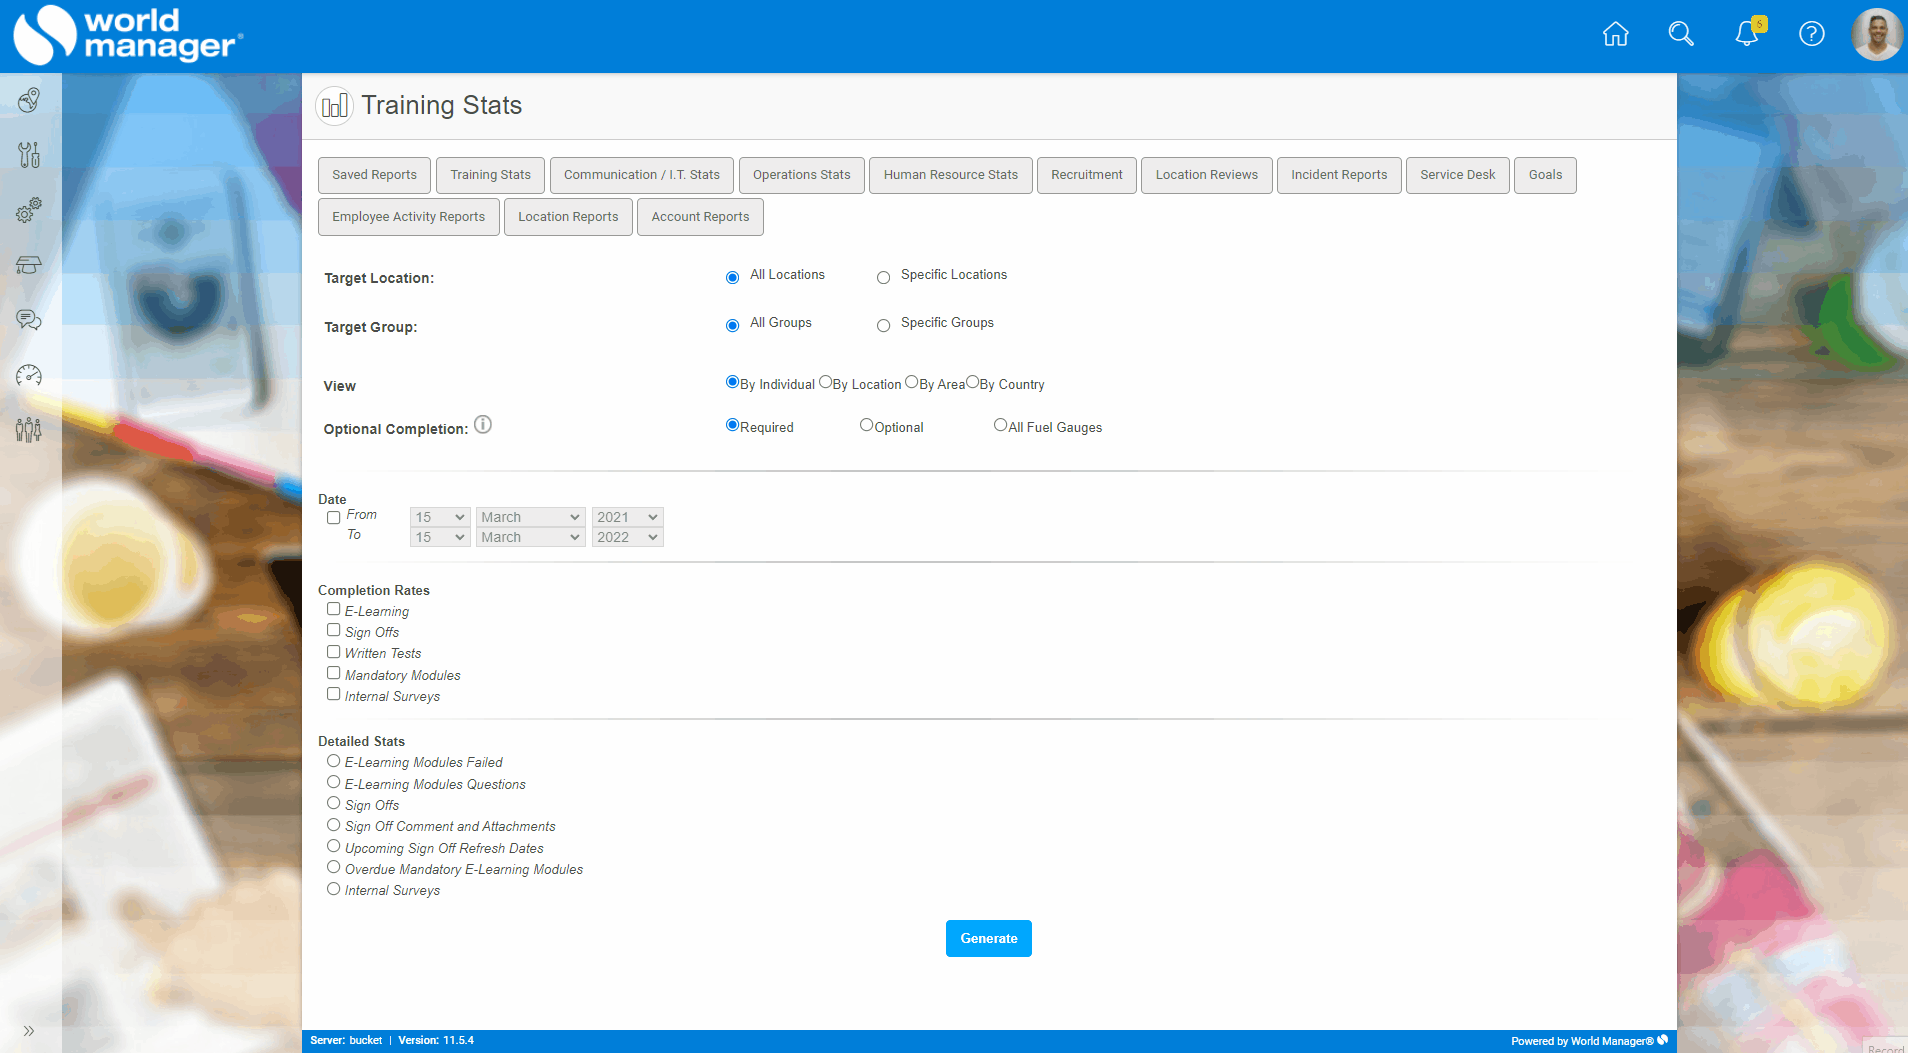Expand the sidebar with double chevron
The height and width of the screenshot is (1053, 1908).
[x=29, y=1031]
